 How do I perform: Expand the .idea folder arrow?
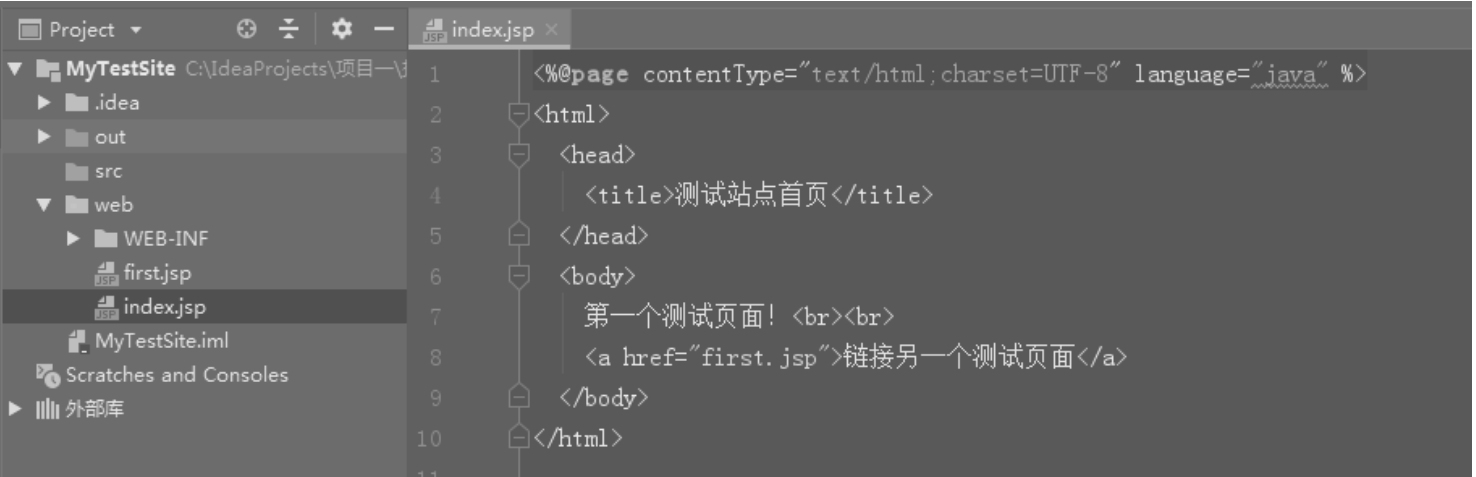(x=44, y=103)
